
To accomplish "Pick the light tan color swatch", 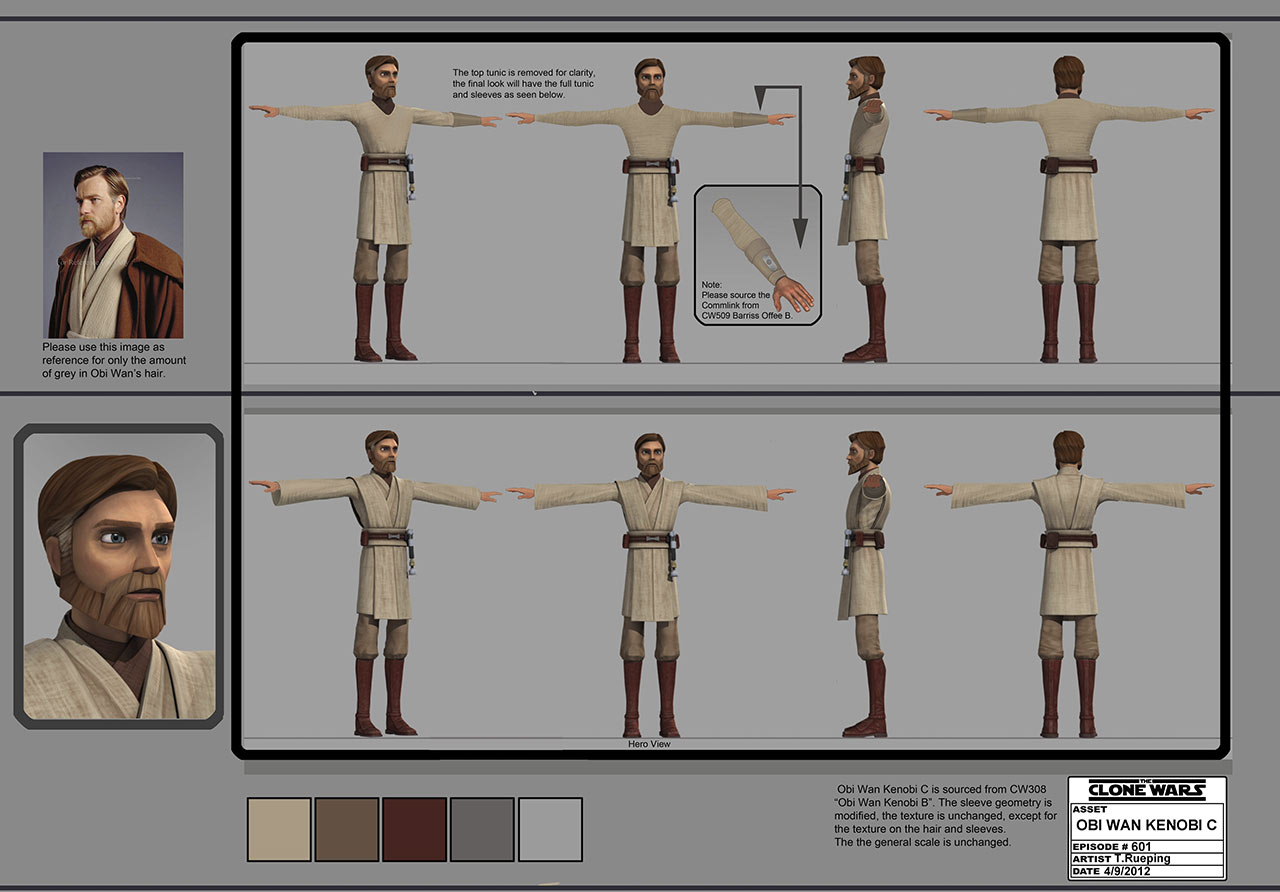I will 279,829.
